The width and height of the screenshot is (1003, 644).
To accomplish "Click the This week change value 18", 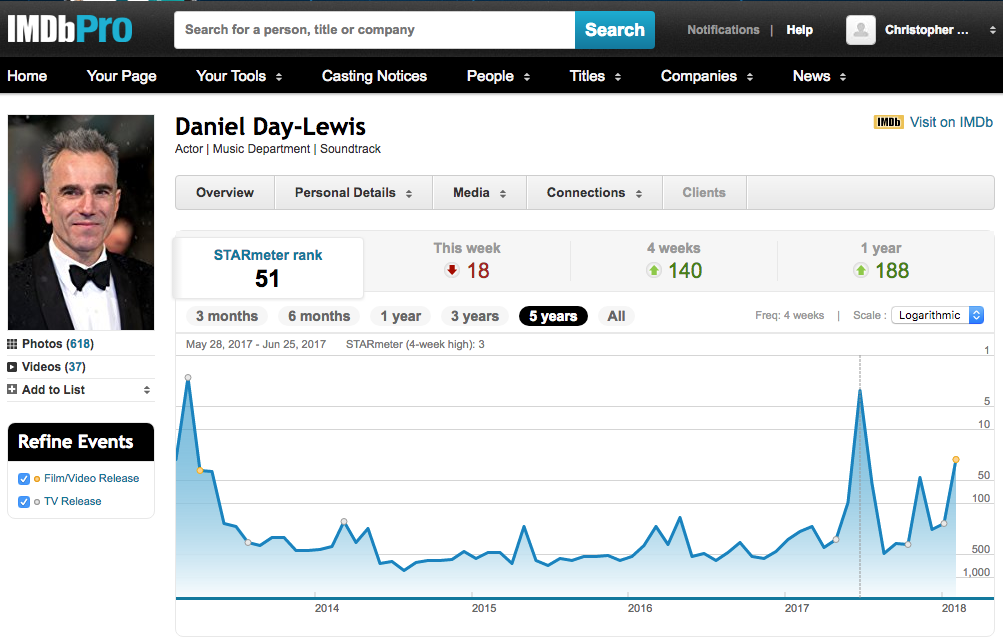I will [x=478, y=271].
